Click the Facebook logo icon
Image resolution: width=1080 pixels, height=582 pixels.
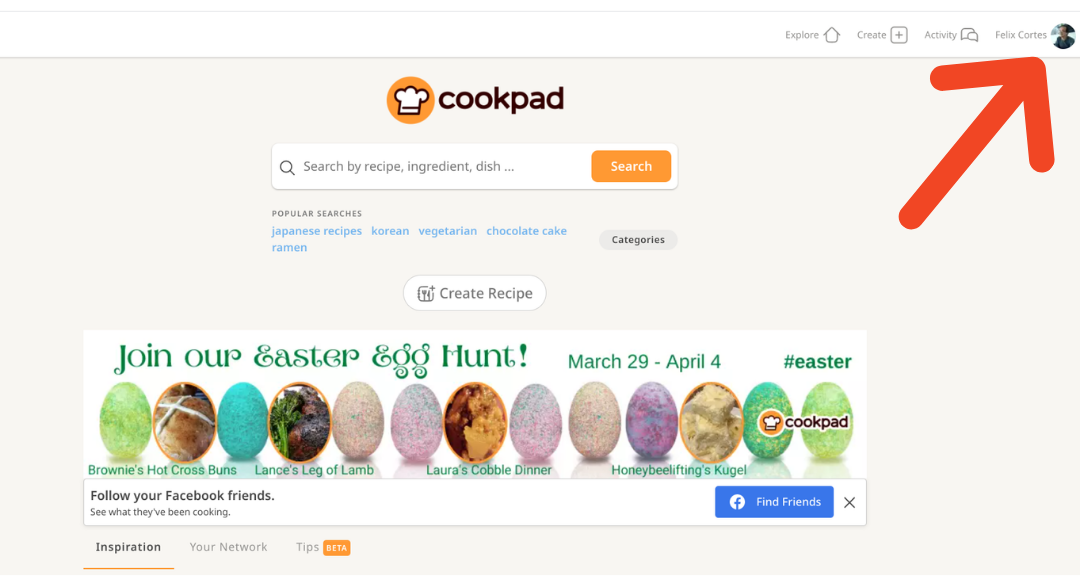point(737,502)
